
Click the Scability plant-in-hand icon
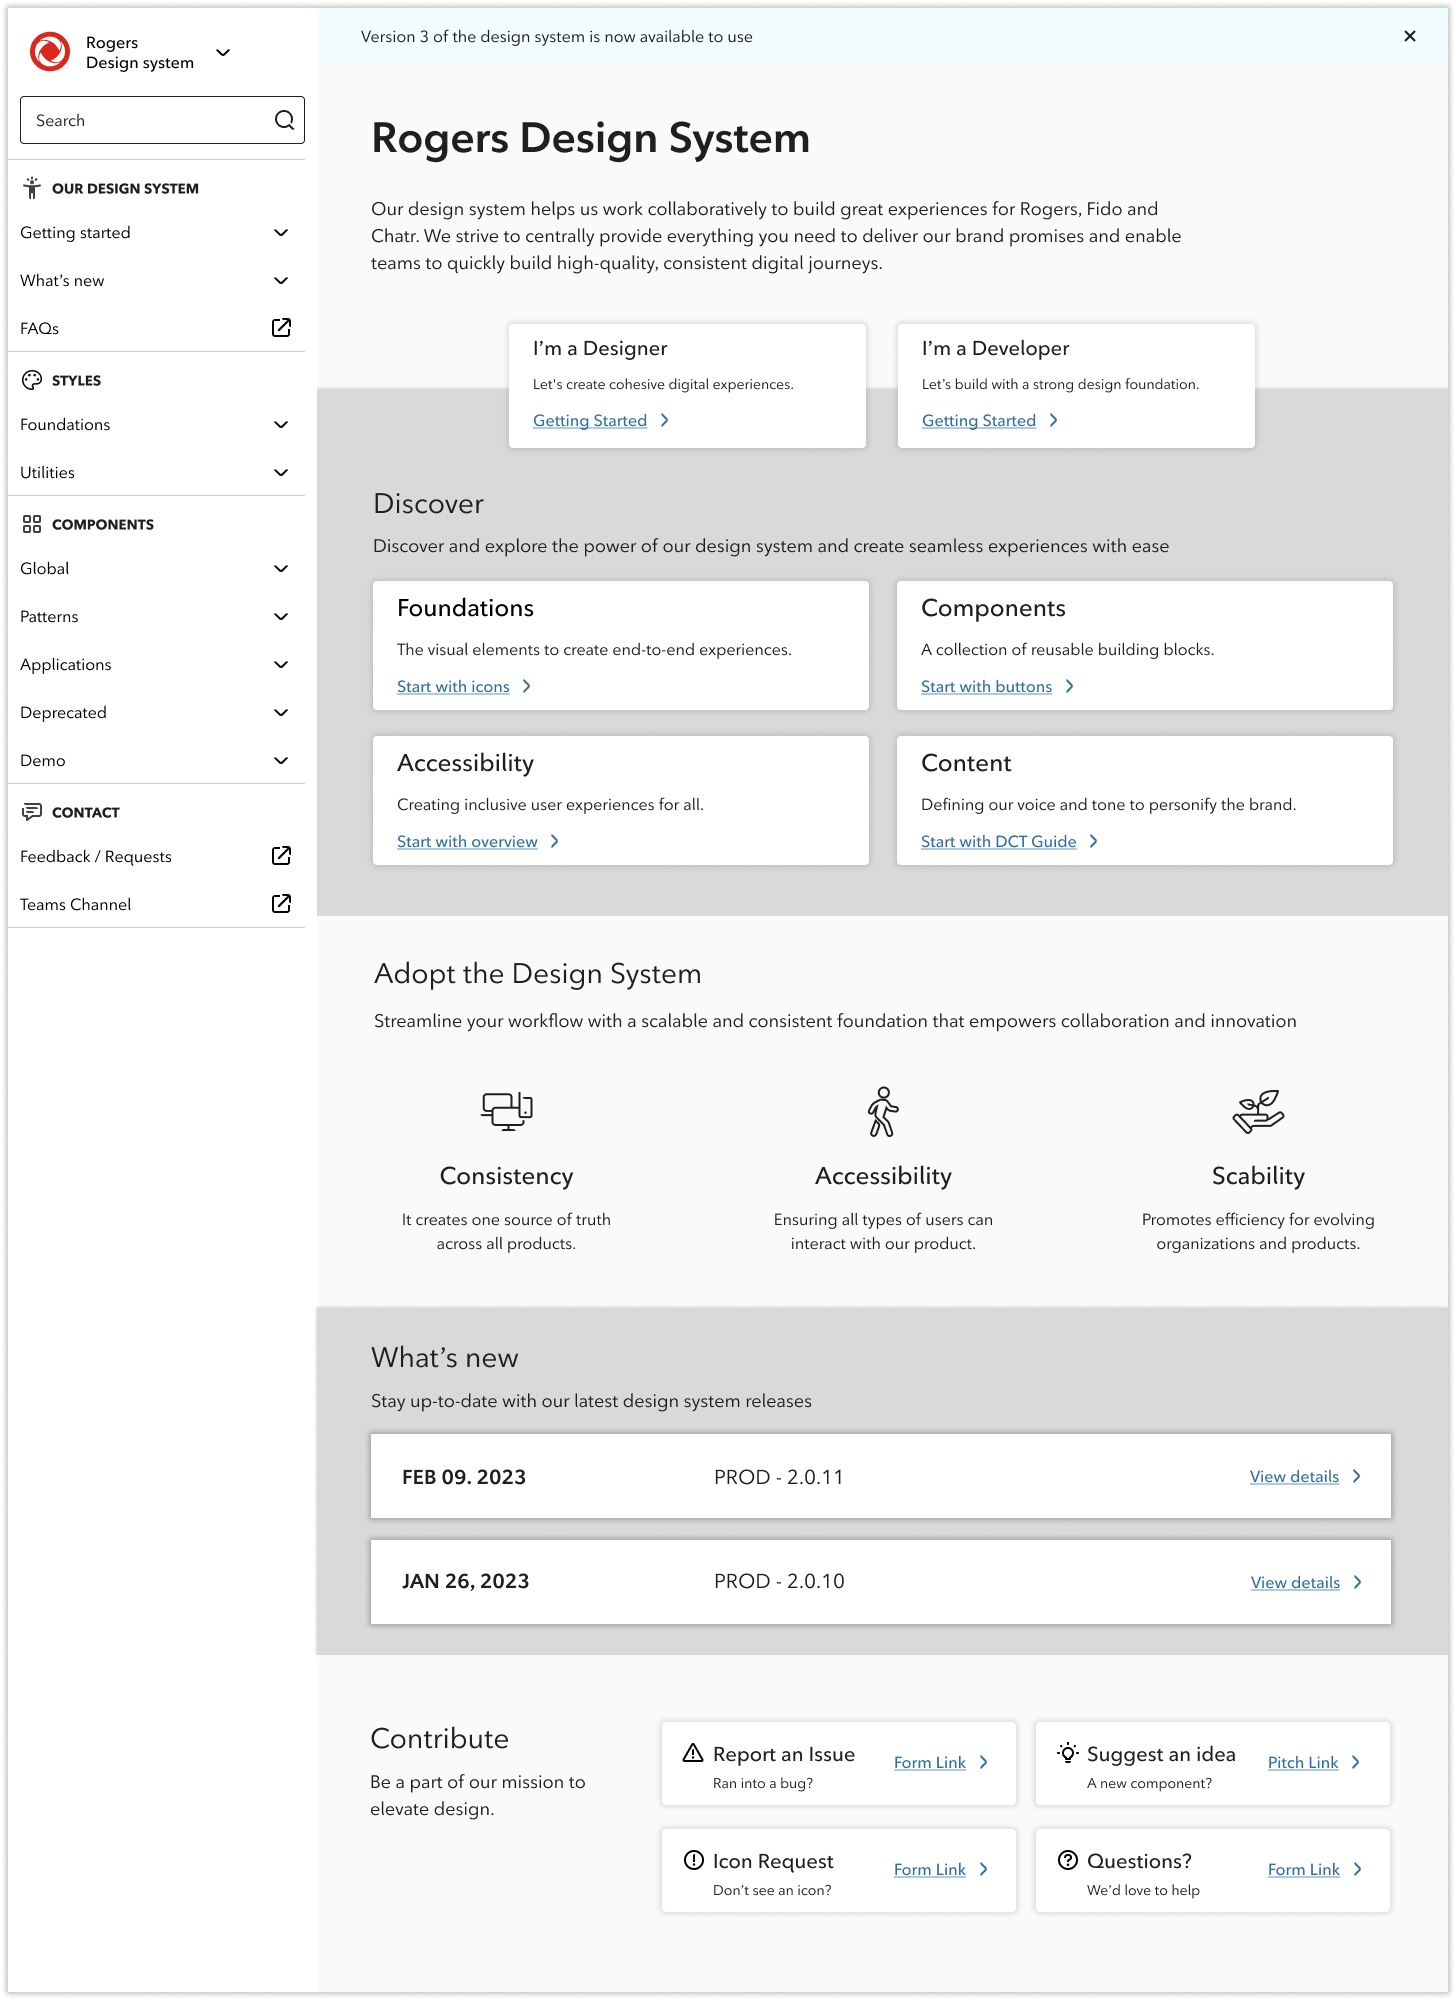click(x=1258, y=1111)
